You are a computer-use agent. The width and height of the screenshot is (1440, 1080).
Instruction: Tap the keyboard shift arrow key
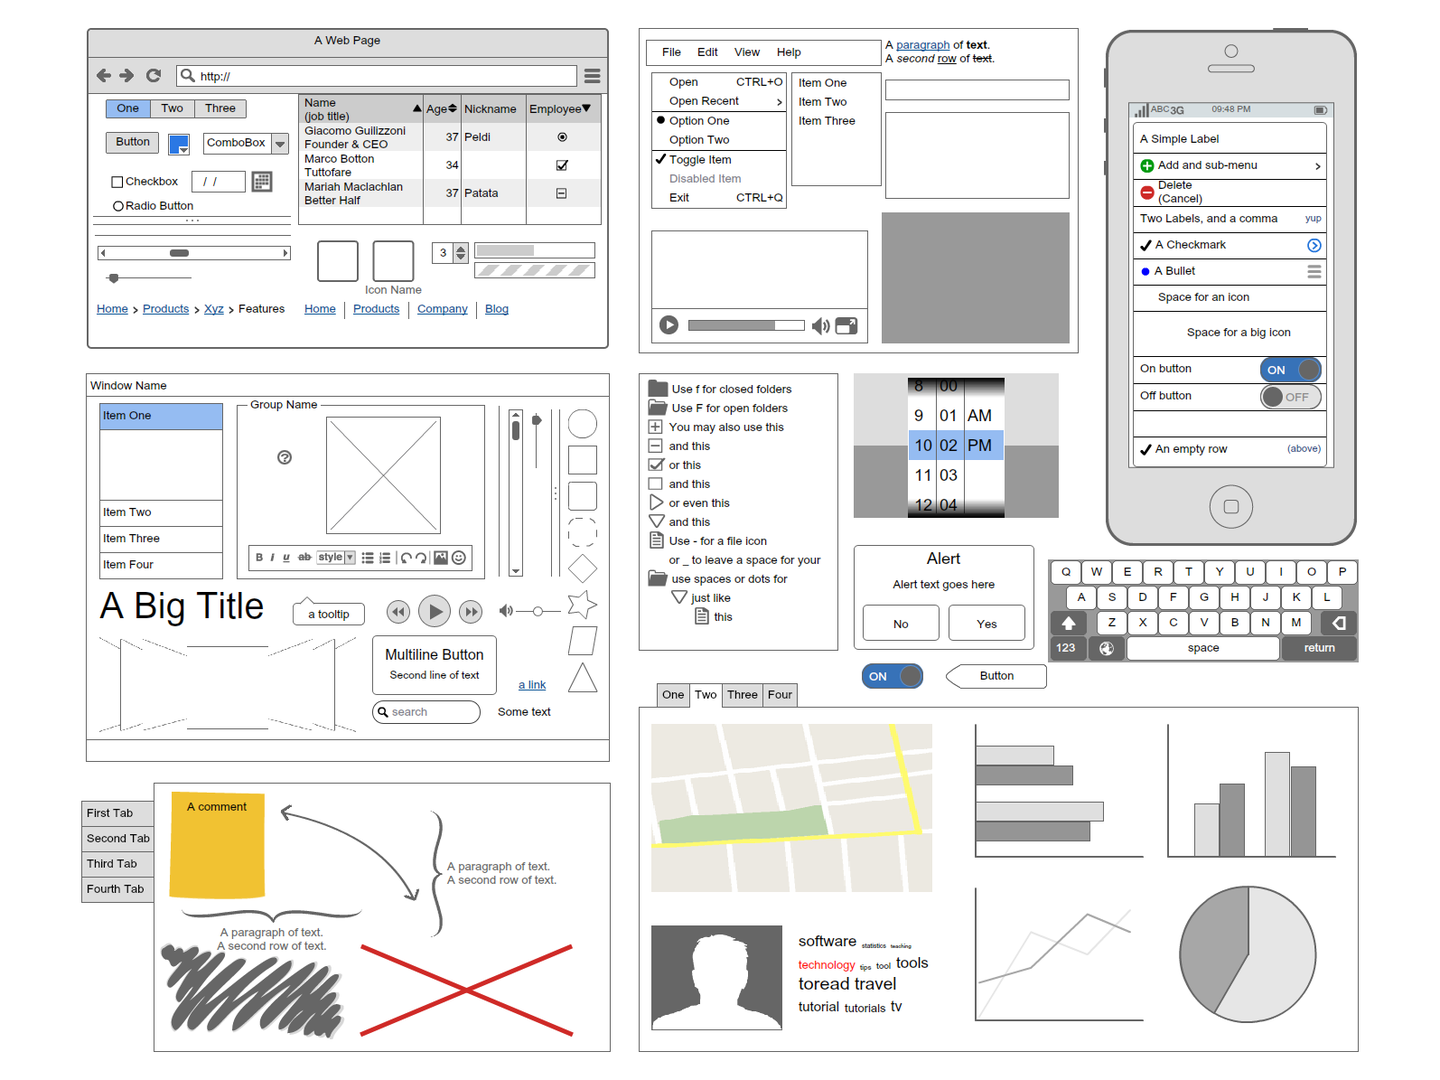coord(1068,622)
